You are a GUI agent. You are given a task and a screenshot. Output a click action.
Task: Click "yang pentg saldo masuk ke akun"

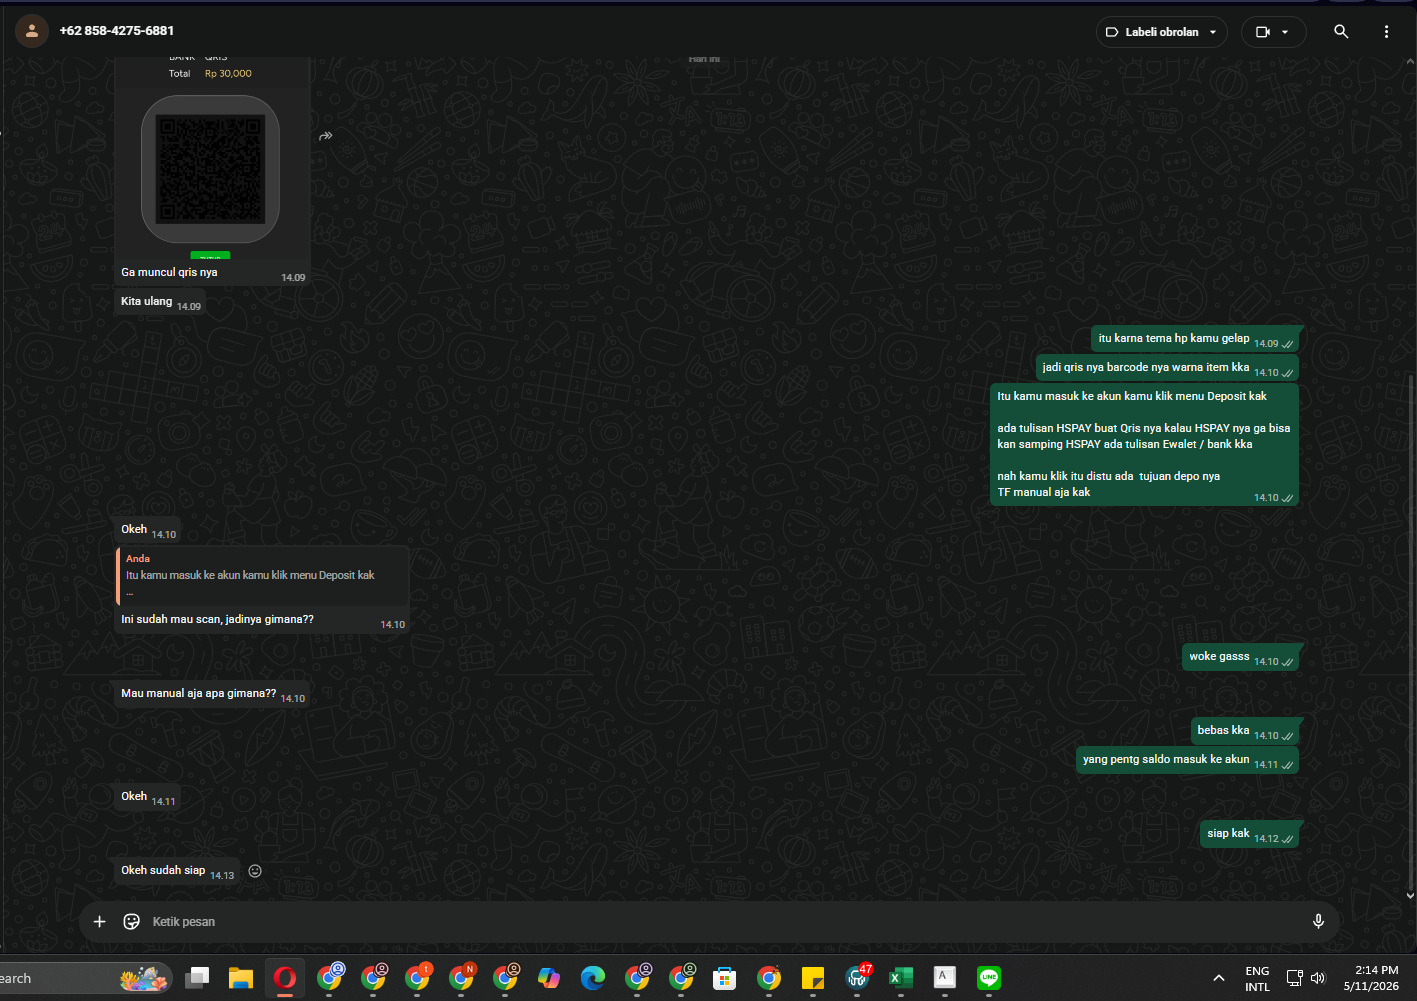pos(1187,760)
